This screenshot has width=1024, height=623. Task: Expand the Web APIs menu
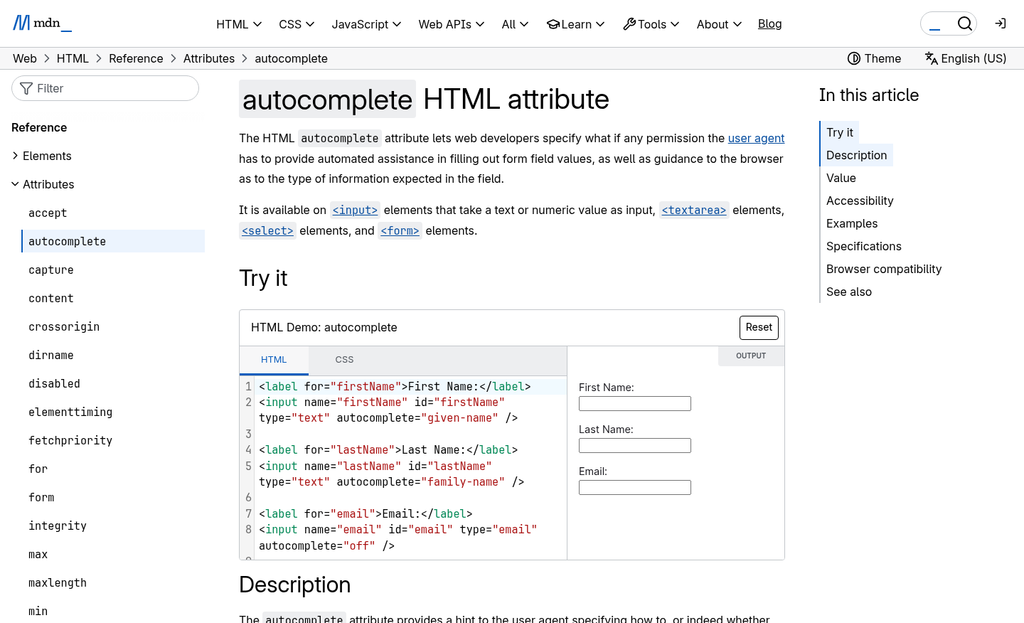click(x=451, y=24)
